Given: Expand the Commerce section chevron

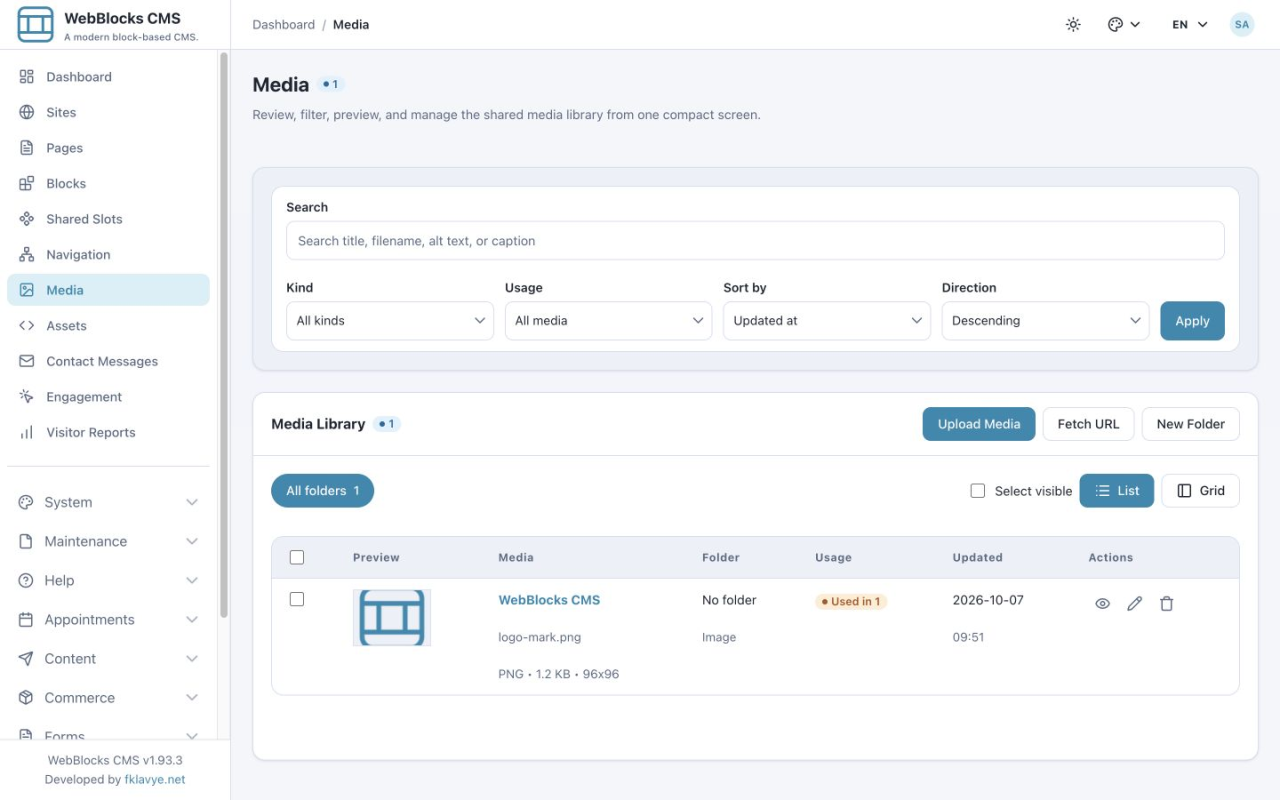Looking at the screenshot, I should pyautogui.click(x=192, y=697).
